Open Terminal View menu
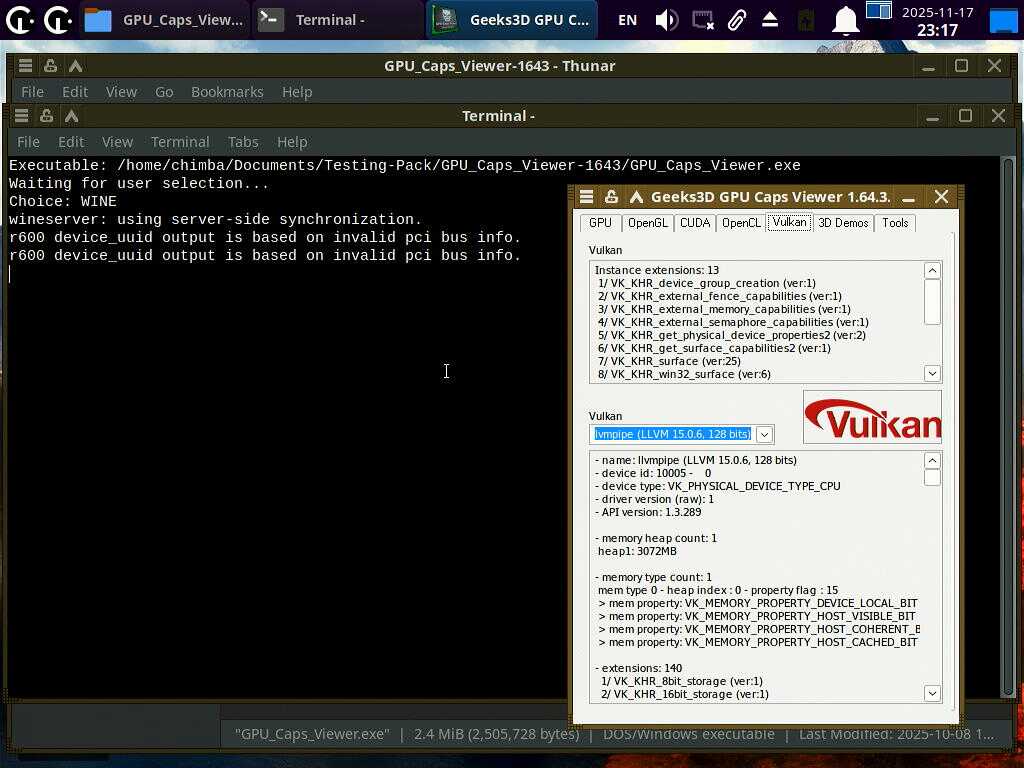 coord(117,142)
